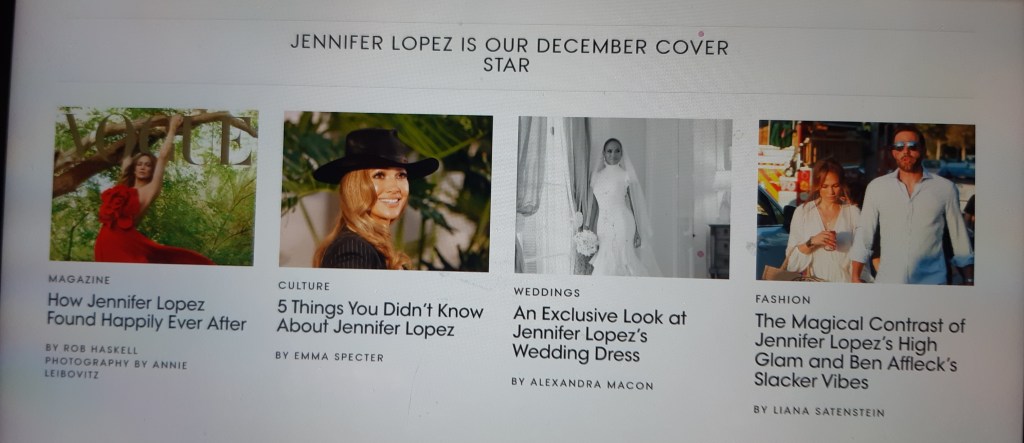Open 'An Exclusive Look at Jennifer Lopez's Wedding Dress'

click(x=599, y=335)
